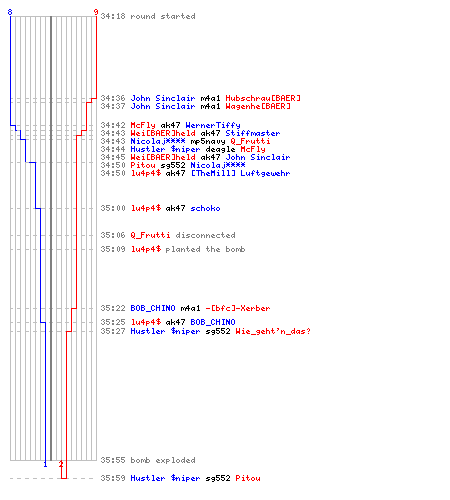This screenshot has height=500, width=450.
Task: Click Pitou in the 34:50 sg552 kill
Action: coord(143,165)
